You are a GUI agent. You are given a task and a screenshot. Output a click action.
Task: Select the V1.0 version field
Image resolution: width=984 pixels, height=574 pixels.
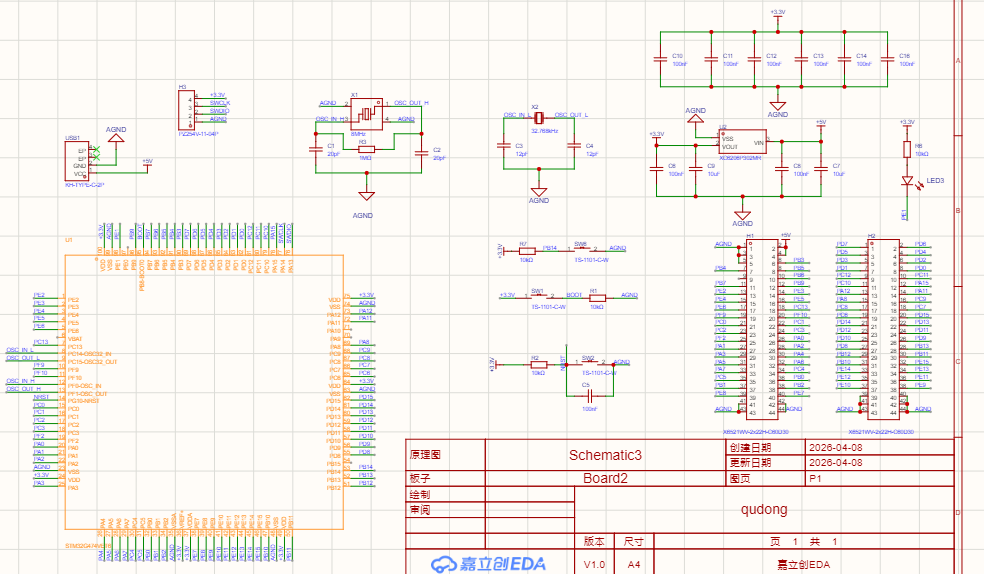coord(594,565)
